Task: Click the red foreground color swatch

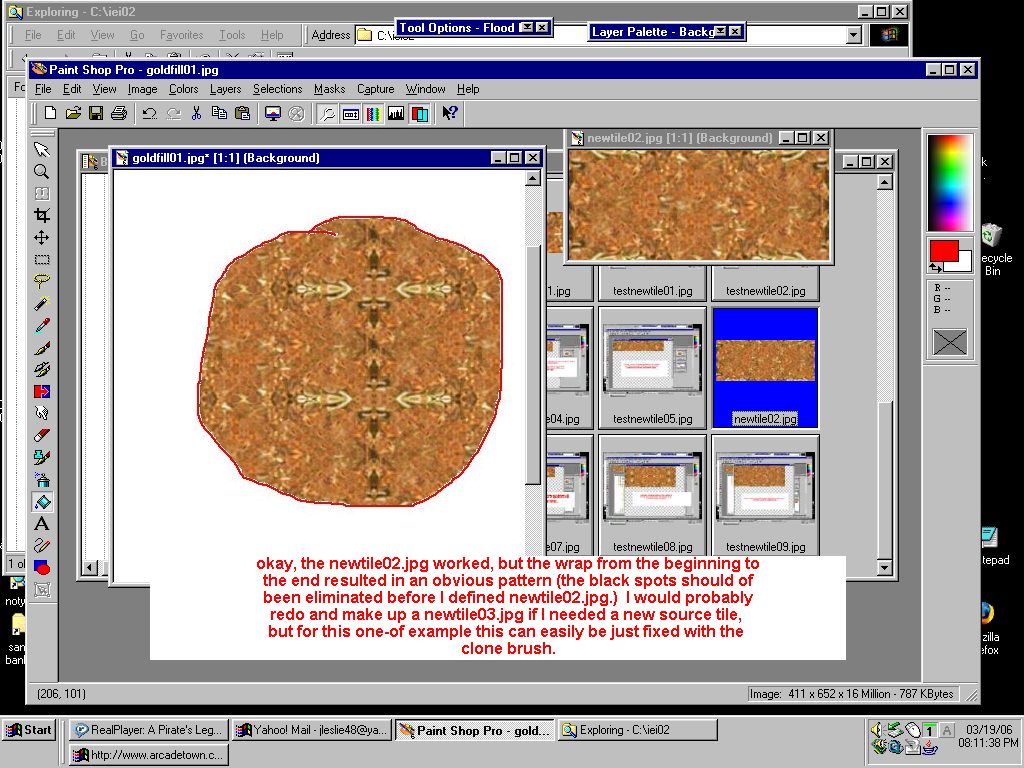Action: (x=943, y=250)
